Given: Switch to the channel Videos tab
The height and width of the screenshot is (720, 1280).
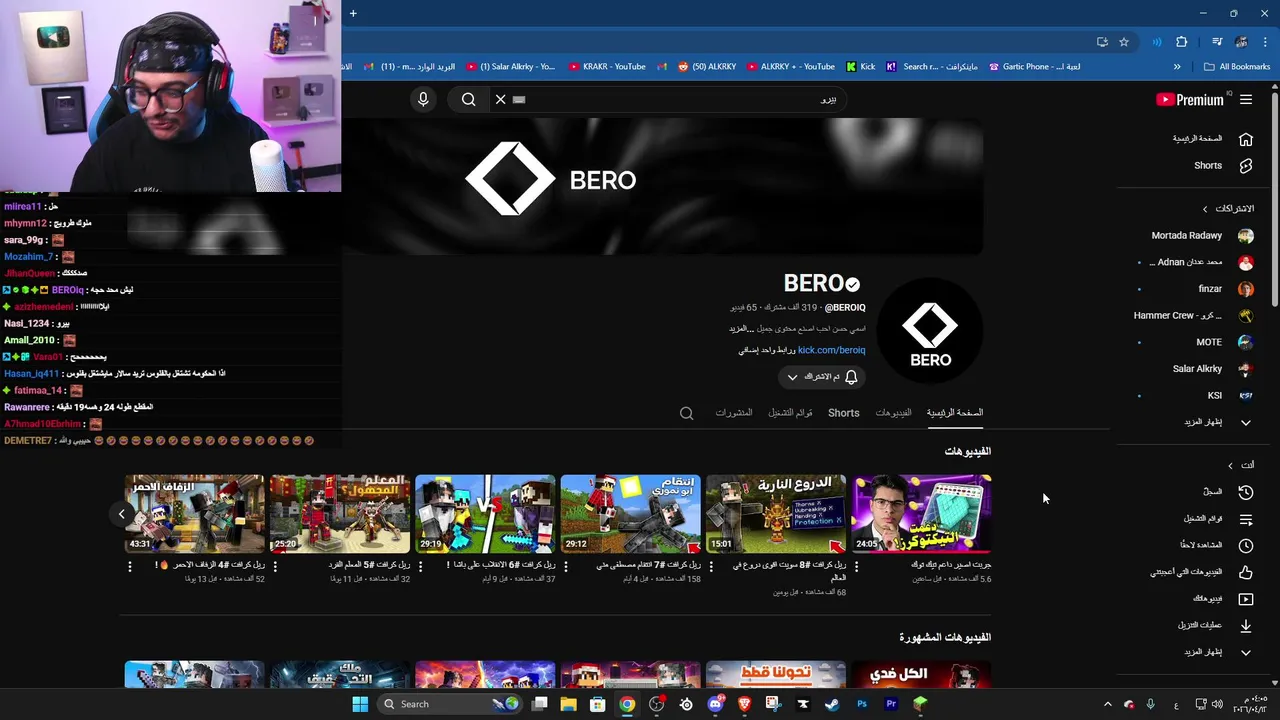Looking at the screenshot, I should pos(893,412).
